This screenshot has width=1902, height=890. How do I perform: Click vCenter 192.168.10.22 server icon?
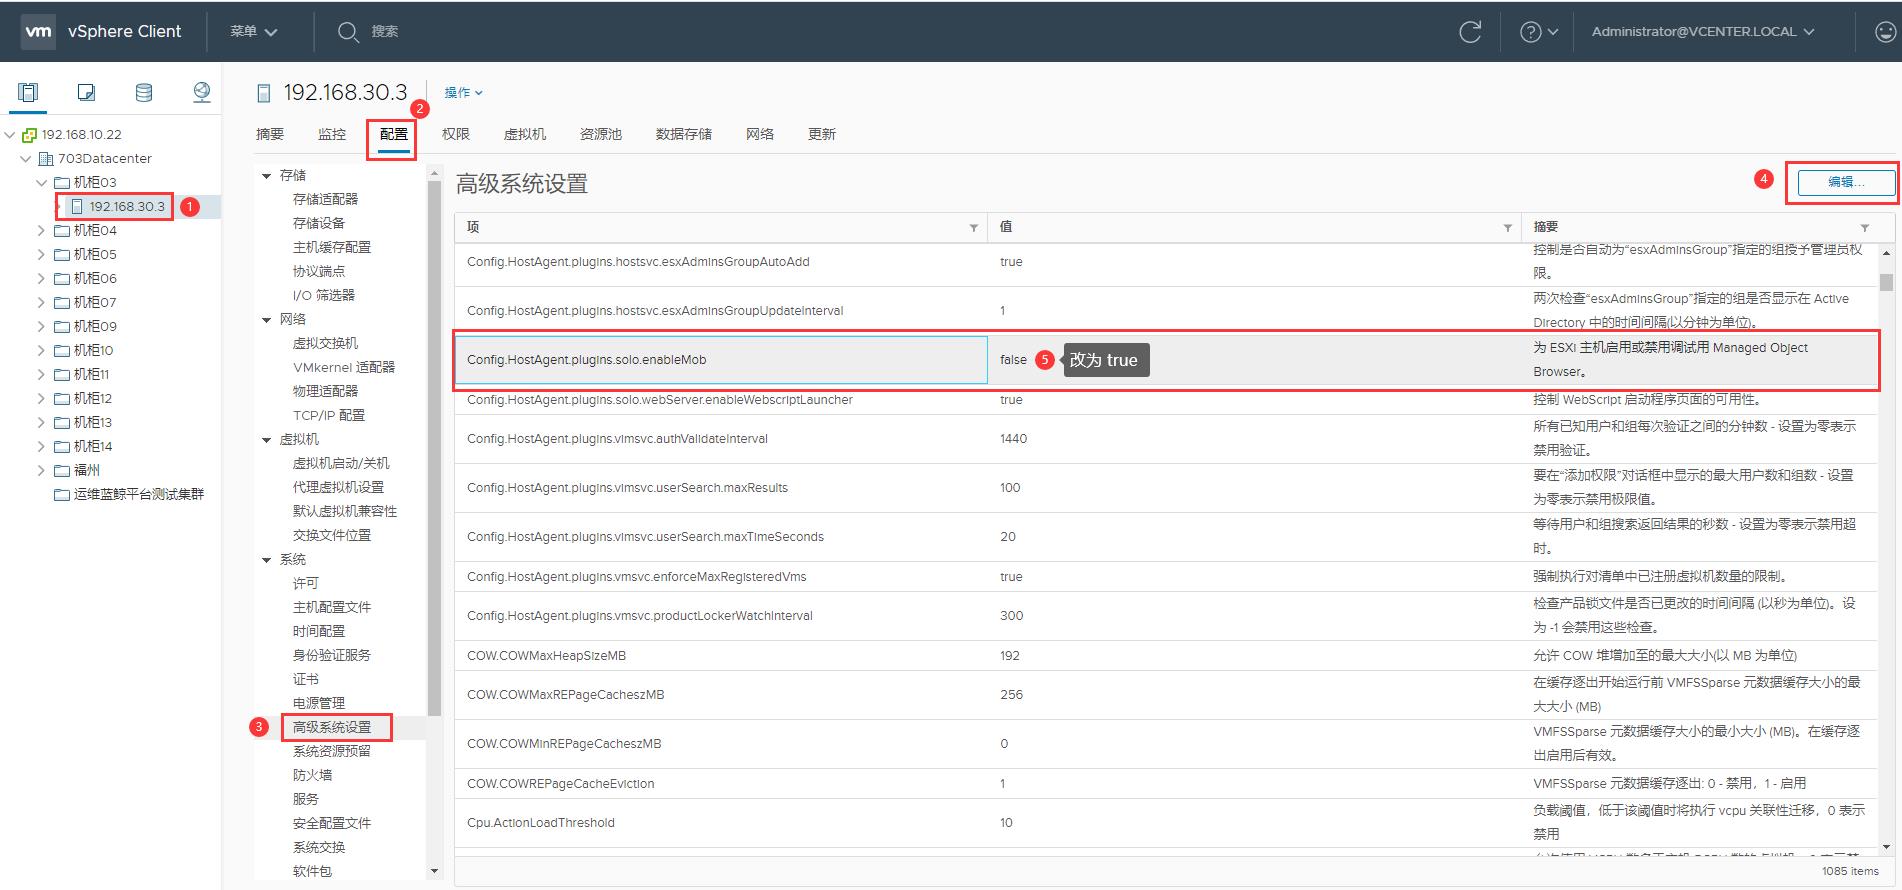[x=29, y=135]
